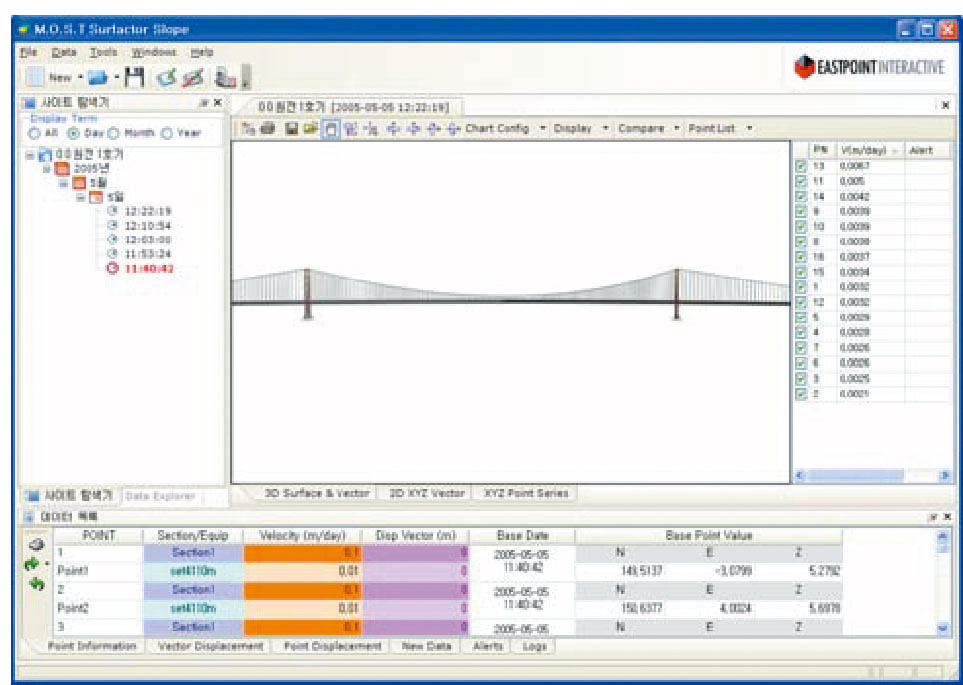Collapse the 2005년 year tree node
Viewport: 963px width, 685px height.
point(47,169)
